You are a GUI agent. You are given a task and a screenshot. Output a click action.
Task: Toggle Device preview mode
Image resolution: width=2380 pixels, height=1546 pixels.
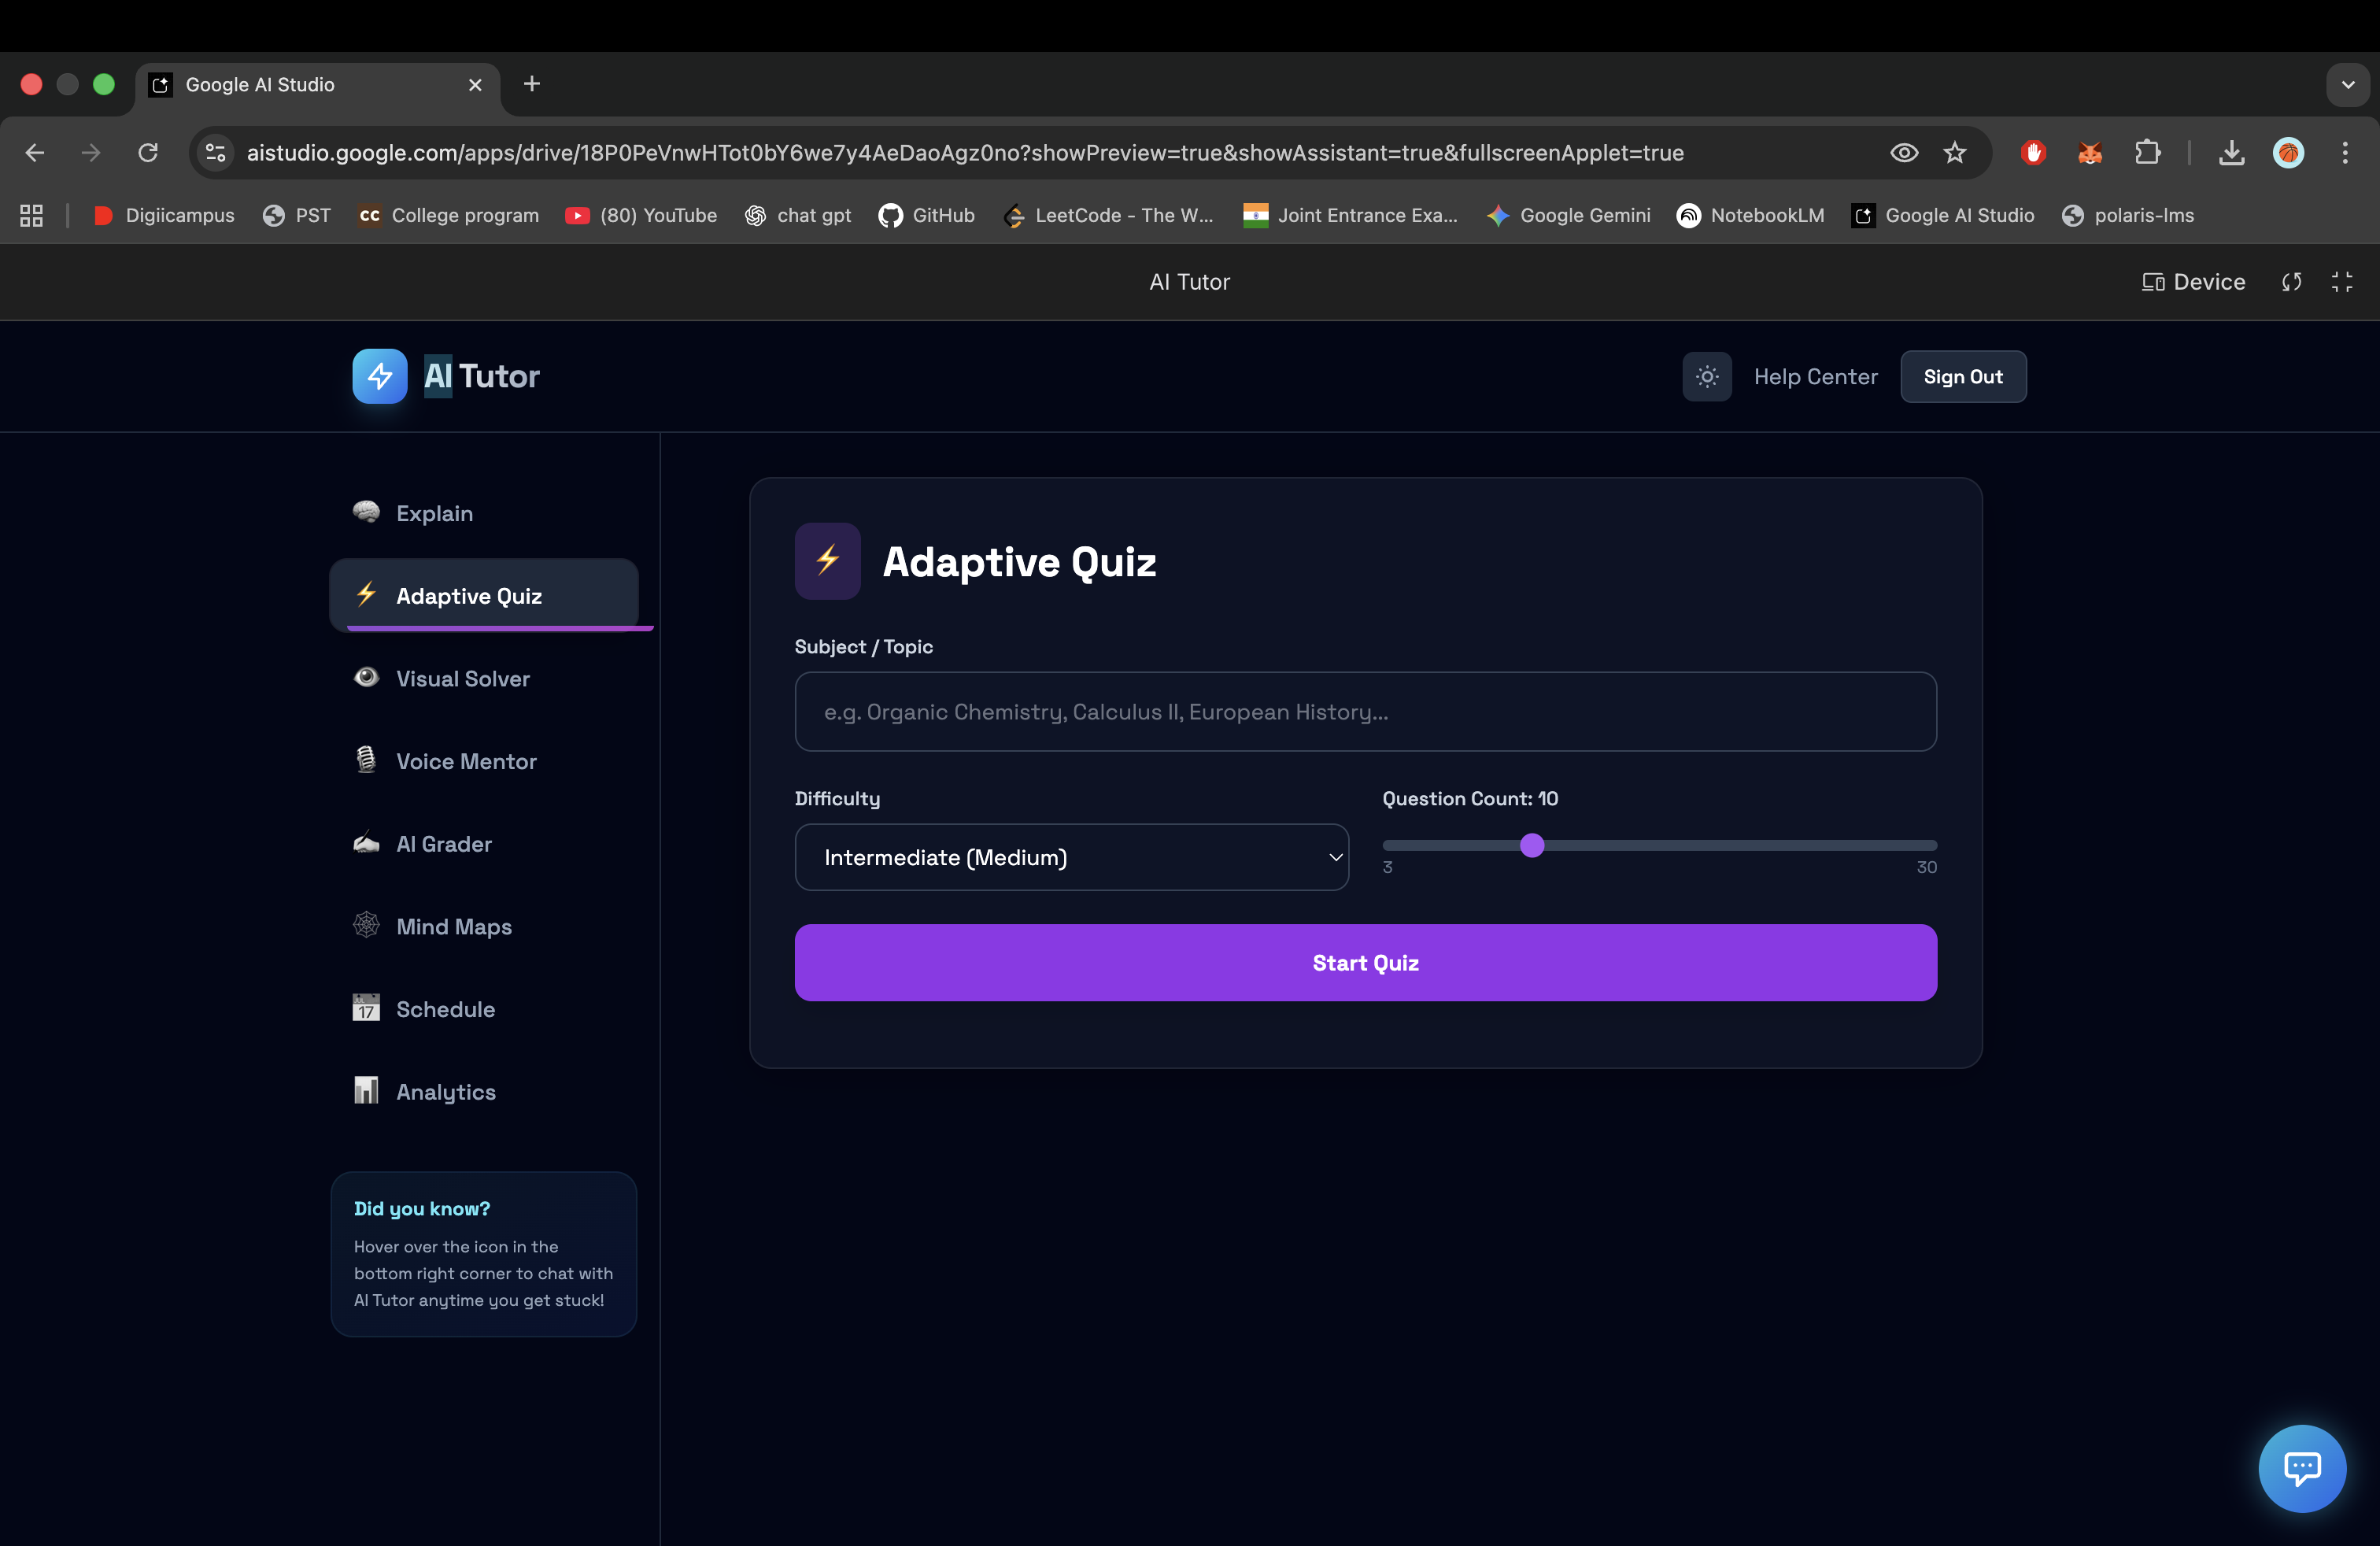pyautogui.click(x=2193, y=282)
